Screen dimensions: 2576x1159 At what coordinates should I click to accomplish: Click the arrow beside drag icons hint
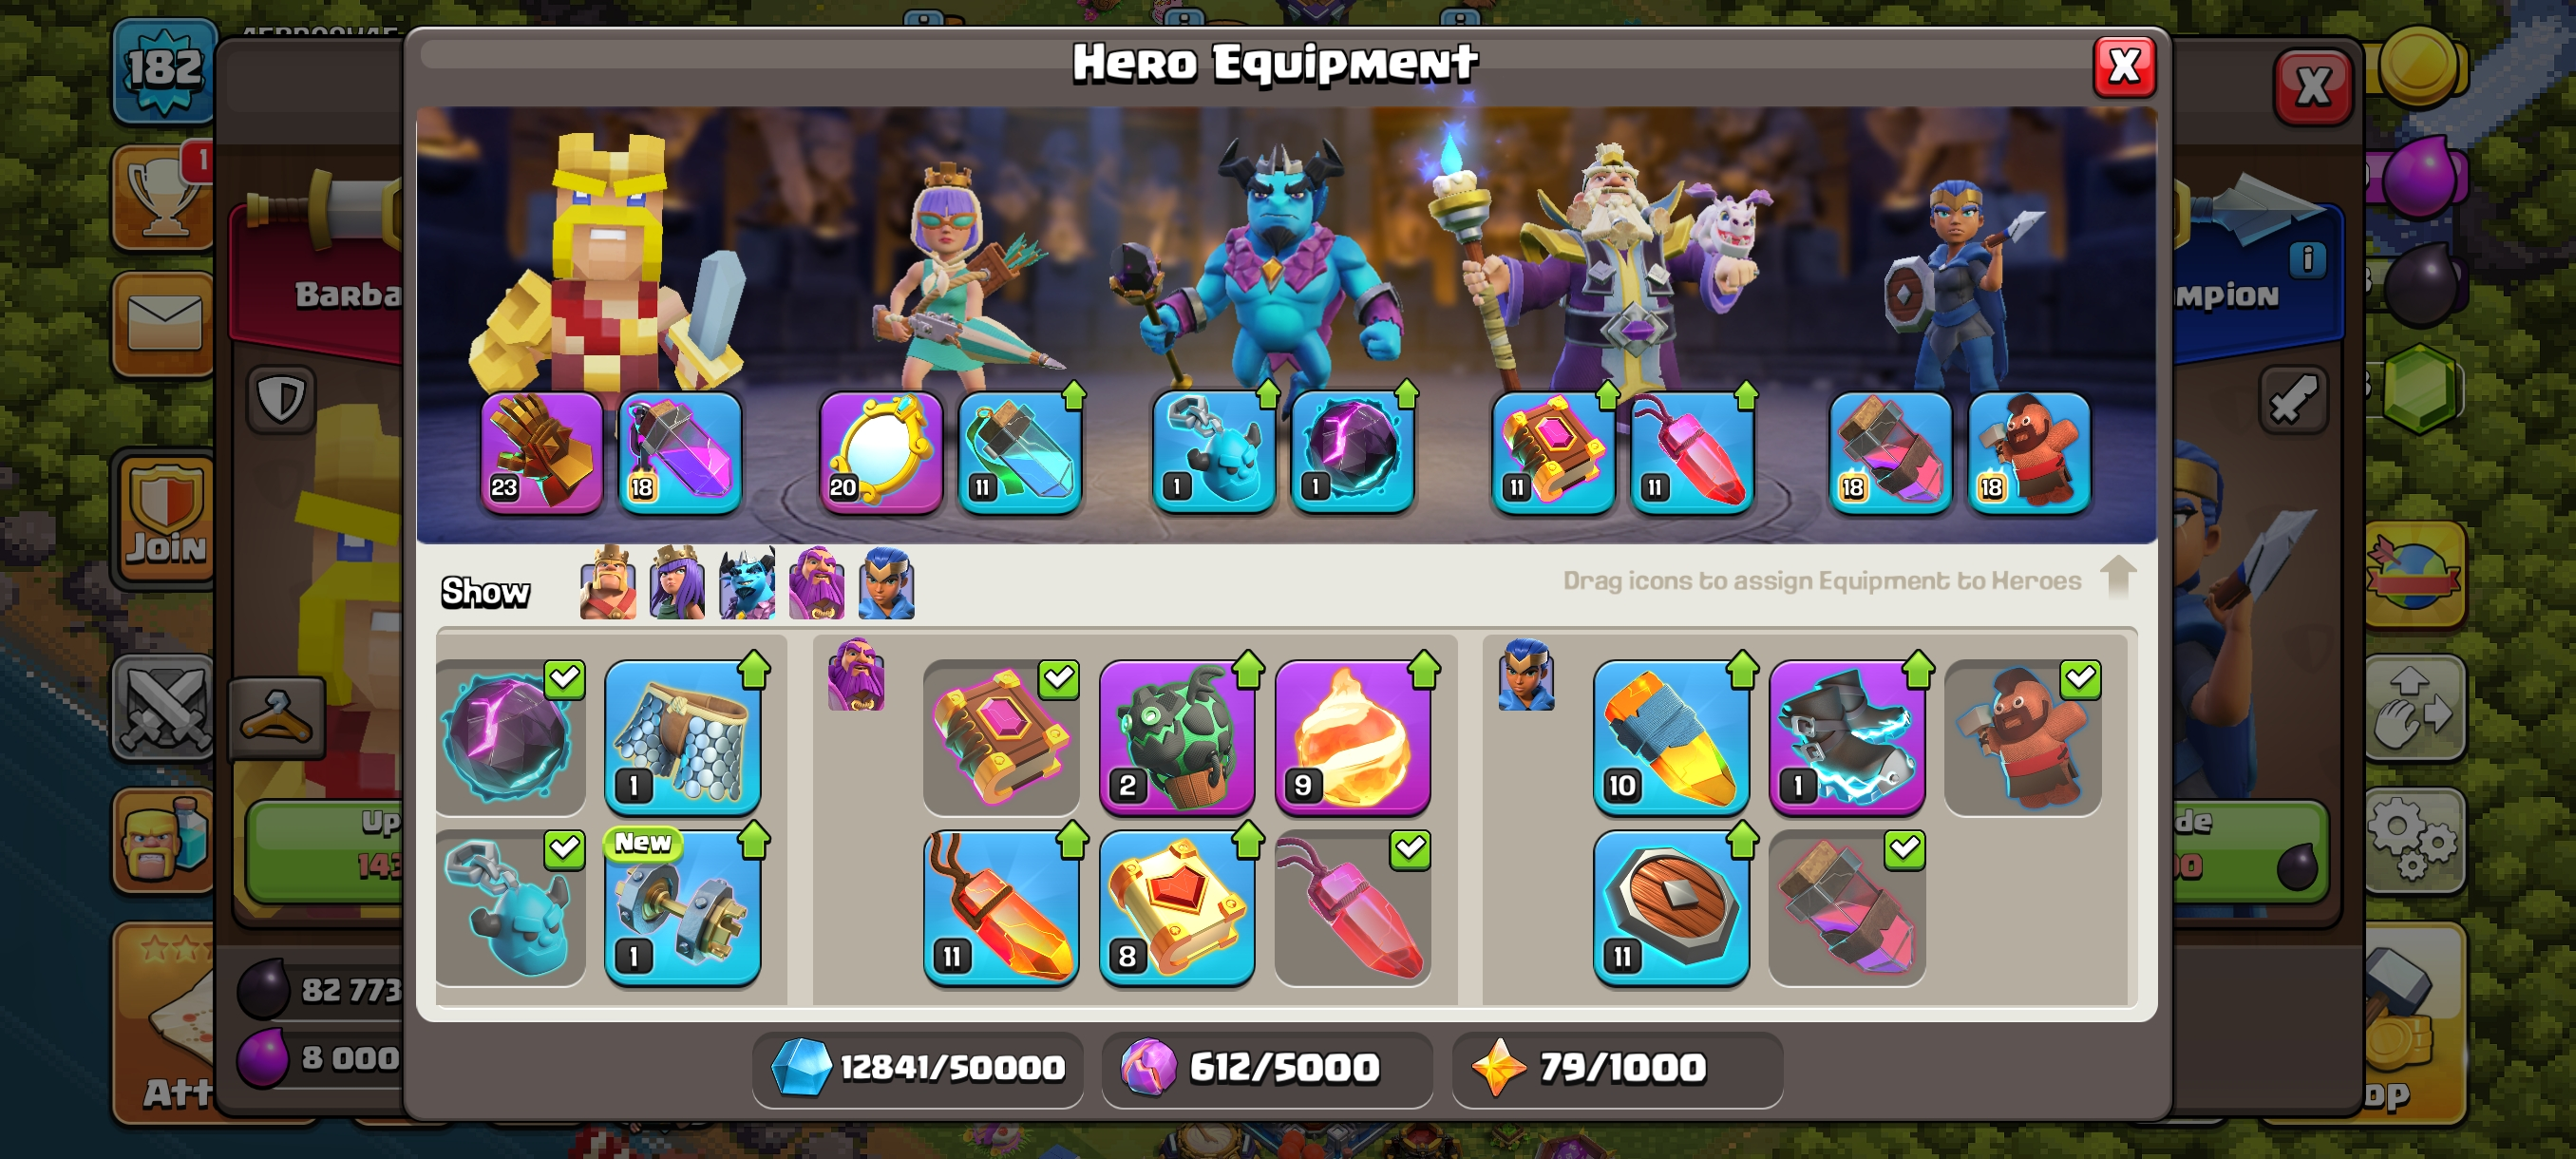pos(2118,577)
